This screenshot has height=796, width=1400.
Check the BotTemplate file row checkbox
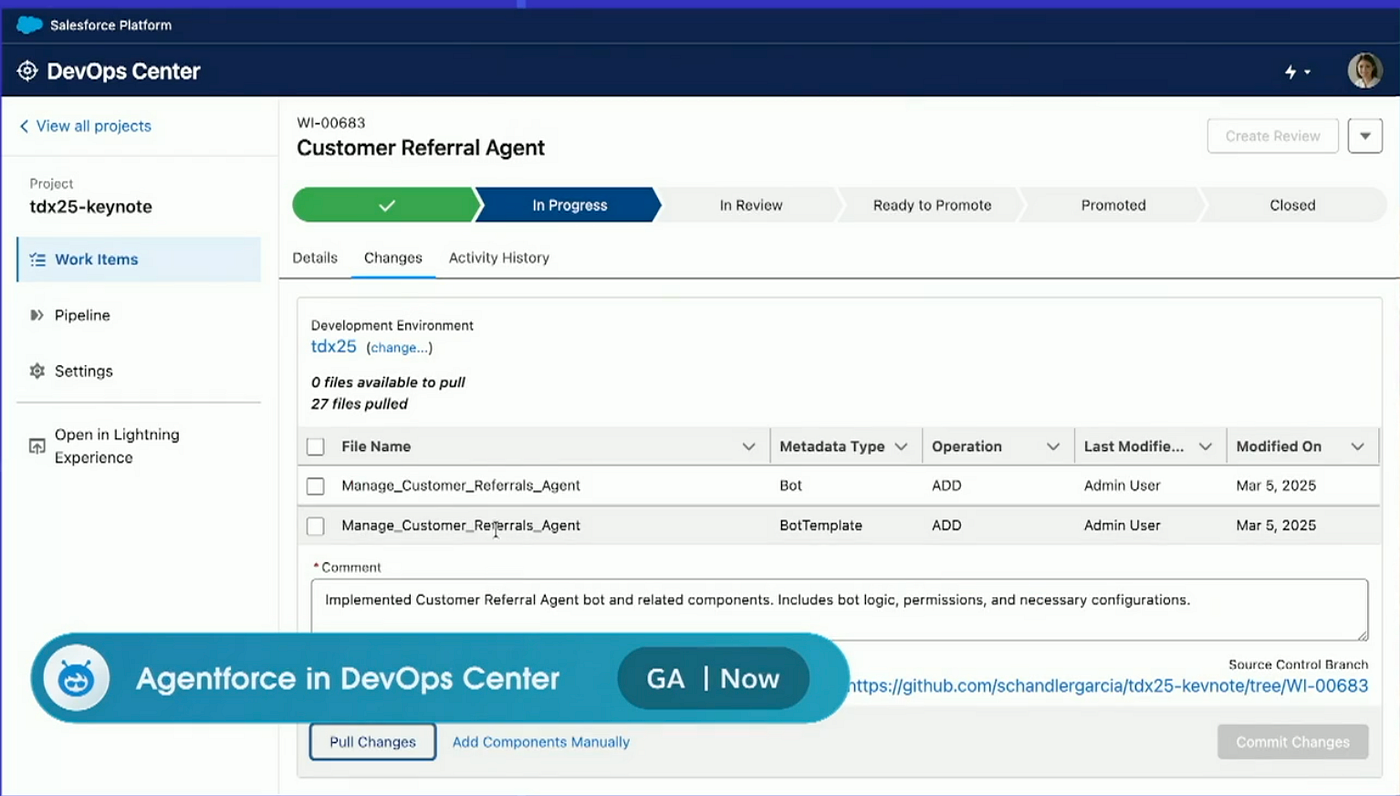(315, 526)
